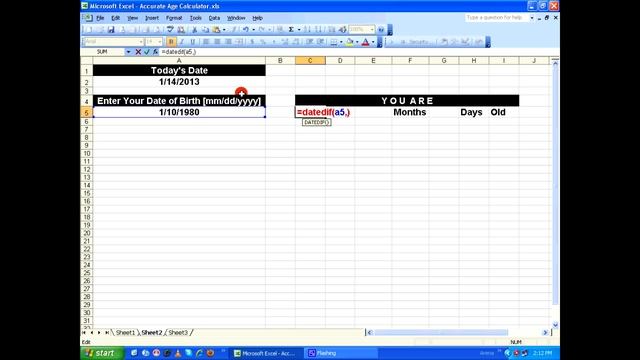Image resolution: width=640 pixels, height=360 pixels.
Task: Open the Research tool
Action: [181, 30]
